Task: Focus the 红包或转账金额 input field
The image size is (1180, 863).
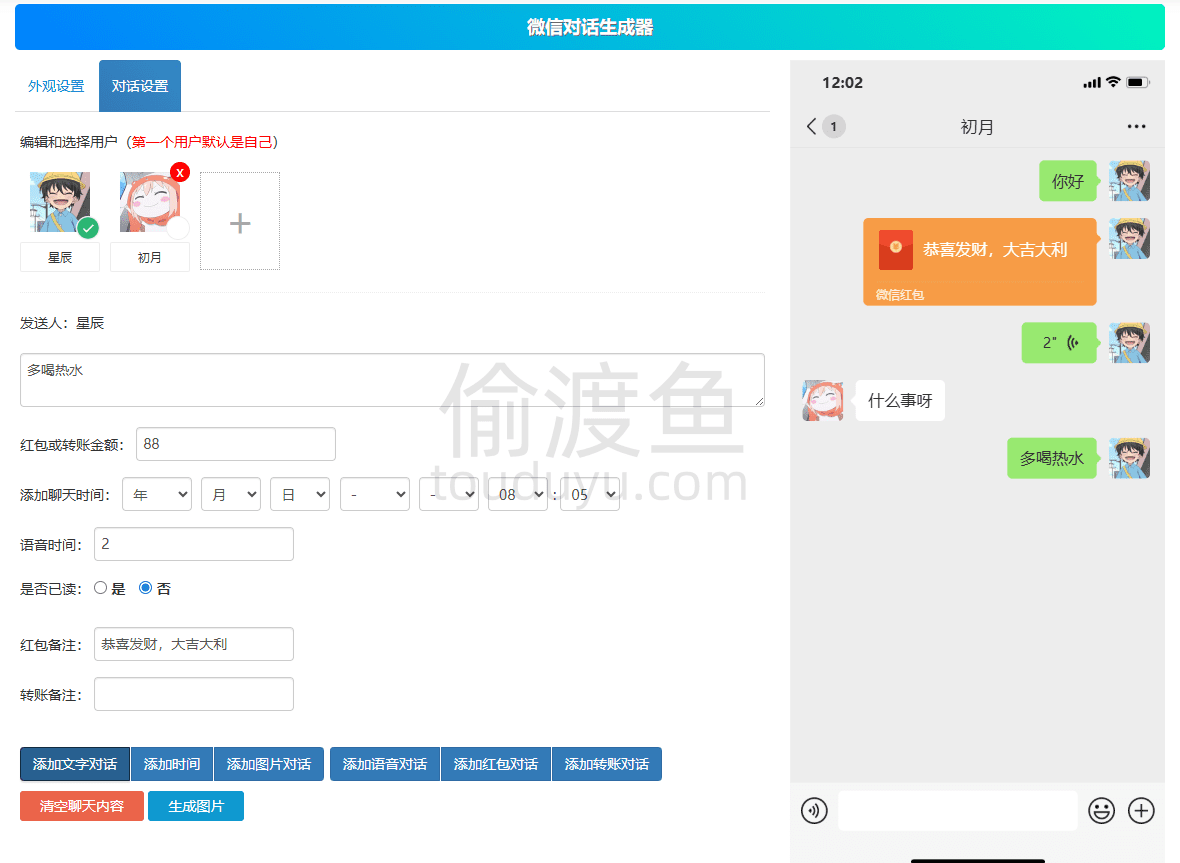Action: 236,444
